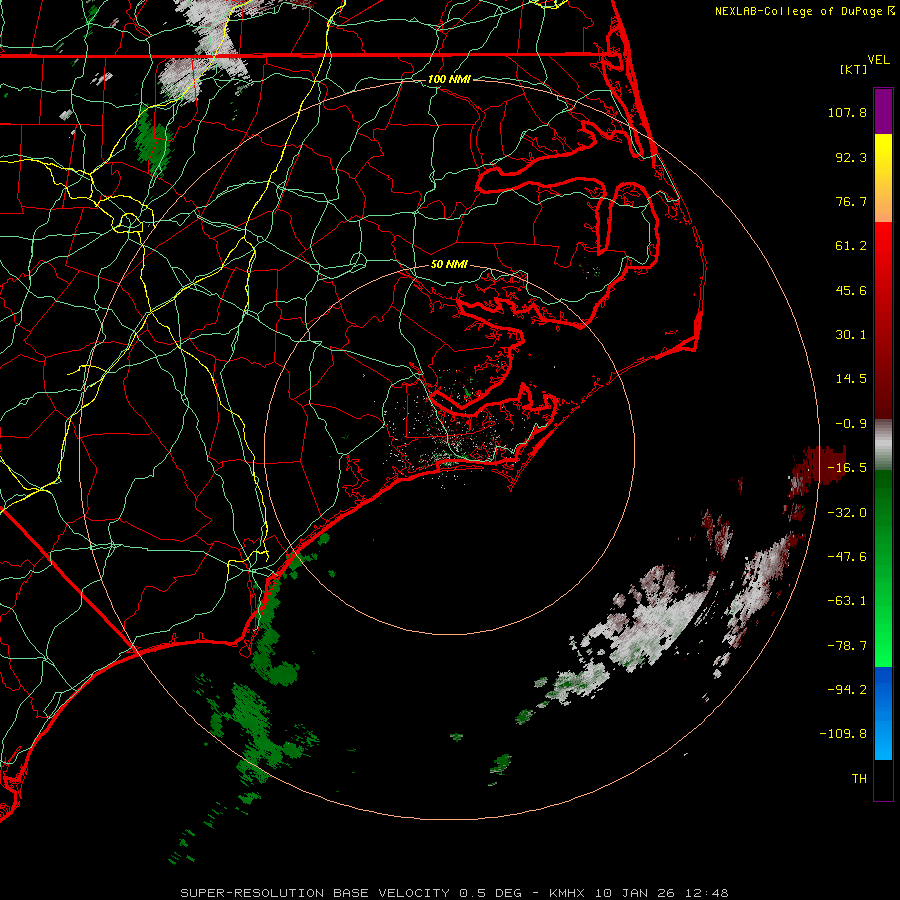Click the [KT] units label
This screenshot has height=900, width=900.
point(853,69)
